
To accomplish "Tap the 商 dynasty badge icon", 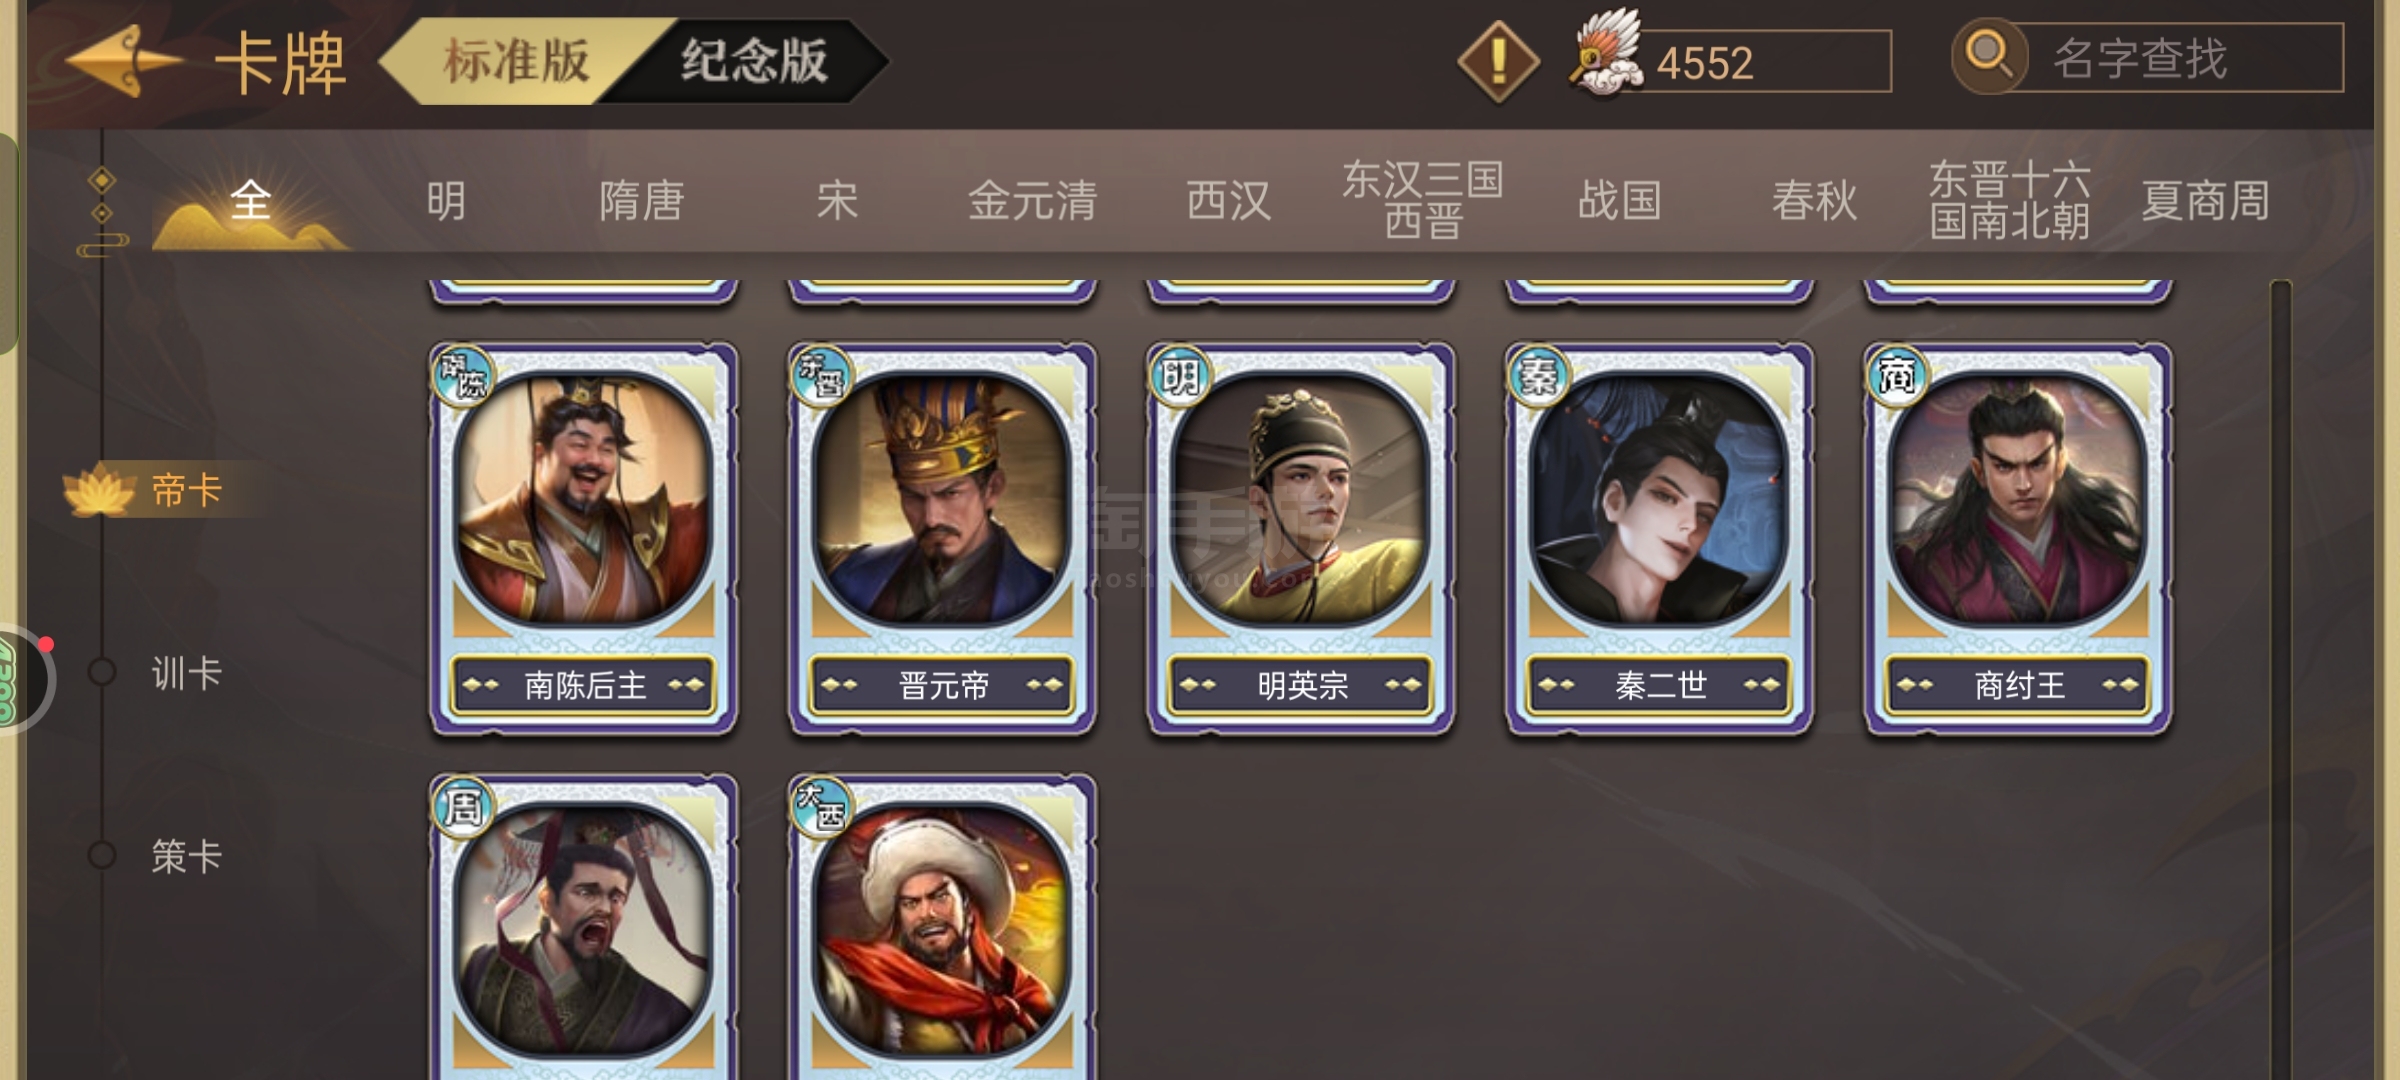I will (1897, 376).
